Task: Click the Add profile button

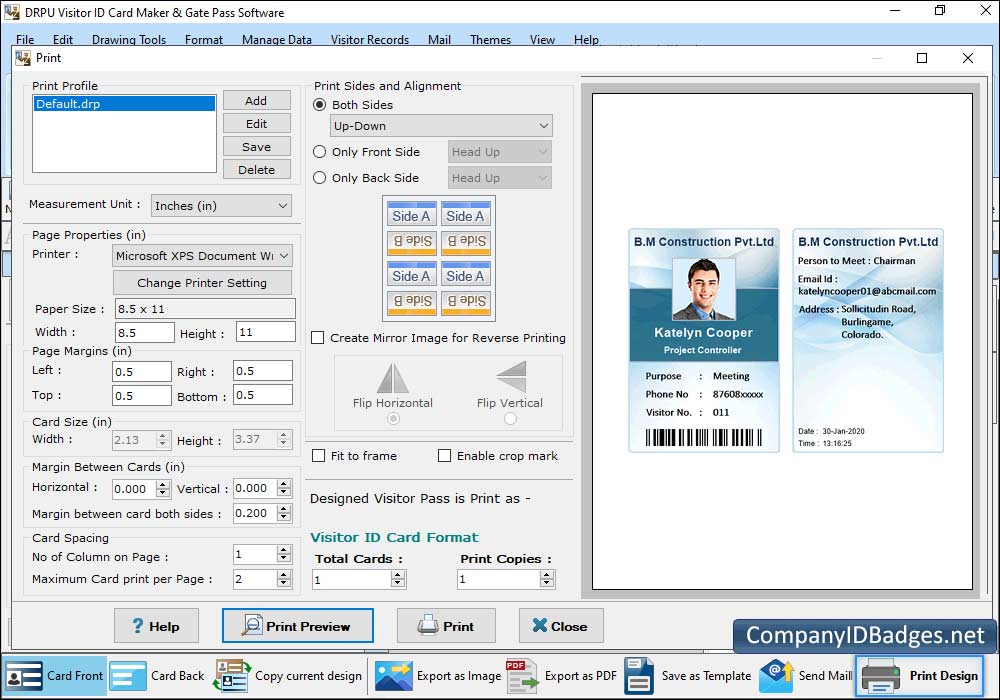Action: pyautogui.click(x=256, y=101)
